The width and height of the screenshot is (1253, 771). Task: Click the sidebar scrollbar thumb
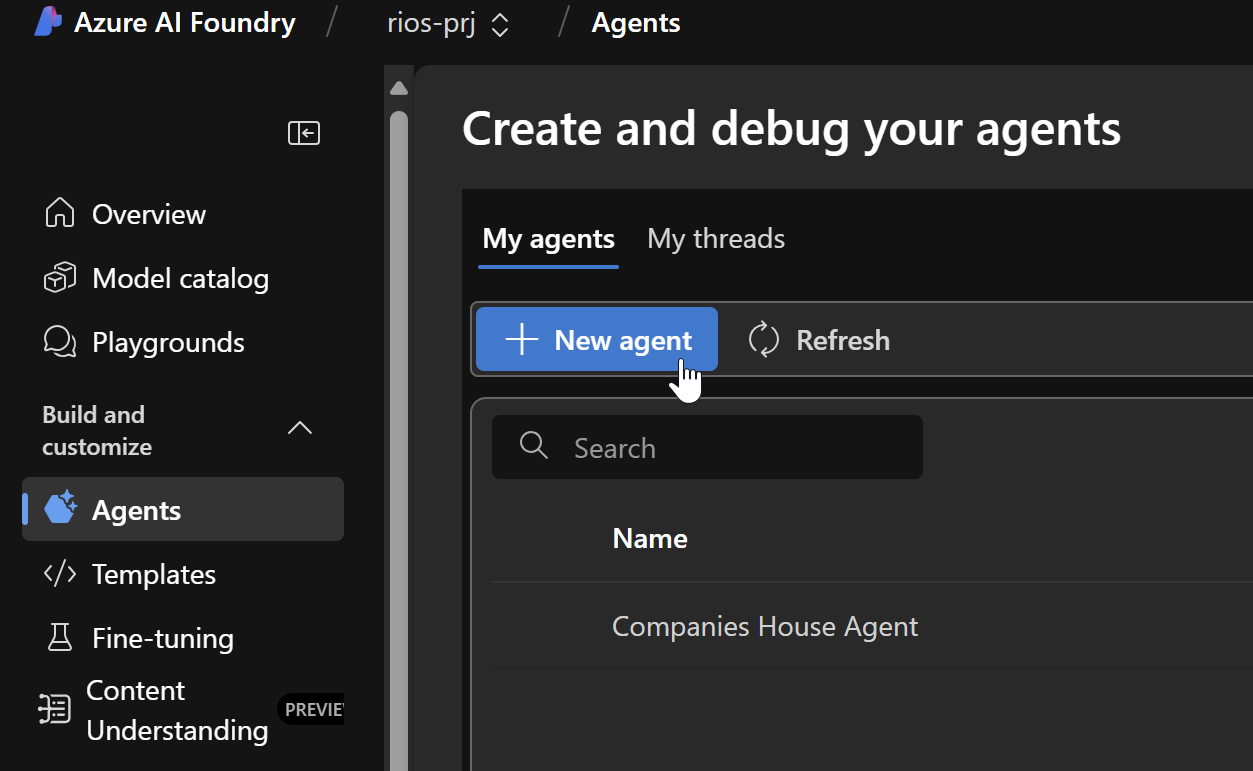[399, 440]
